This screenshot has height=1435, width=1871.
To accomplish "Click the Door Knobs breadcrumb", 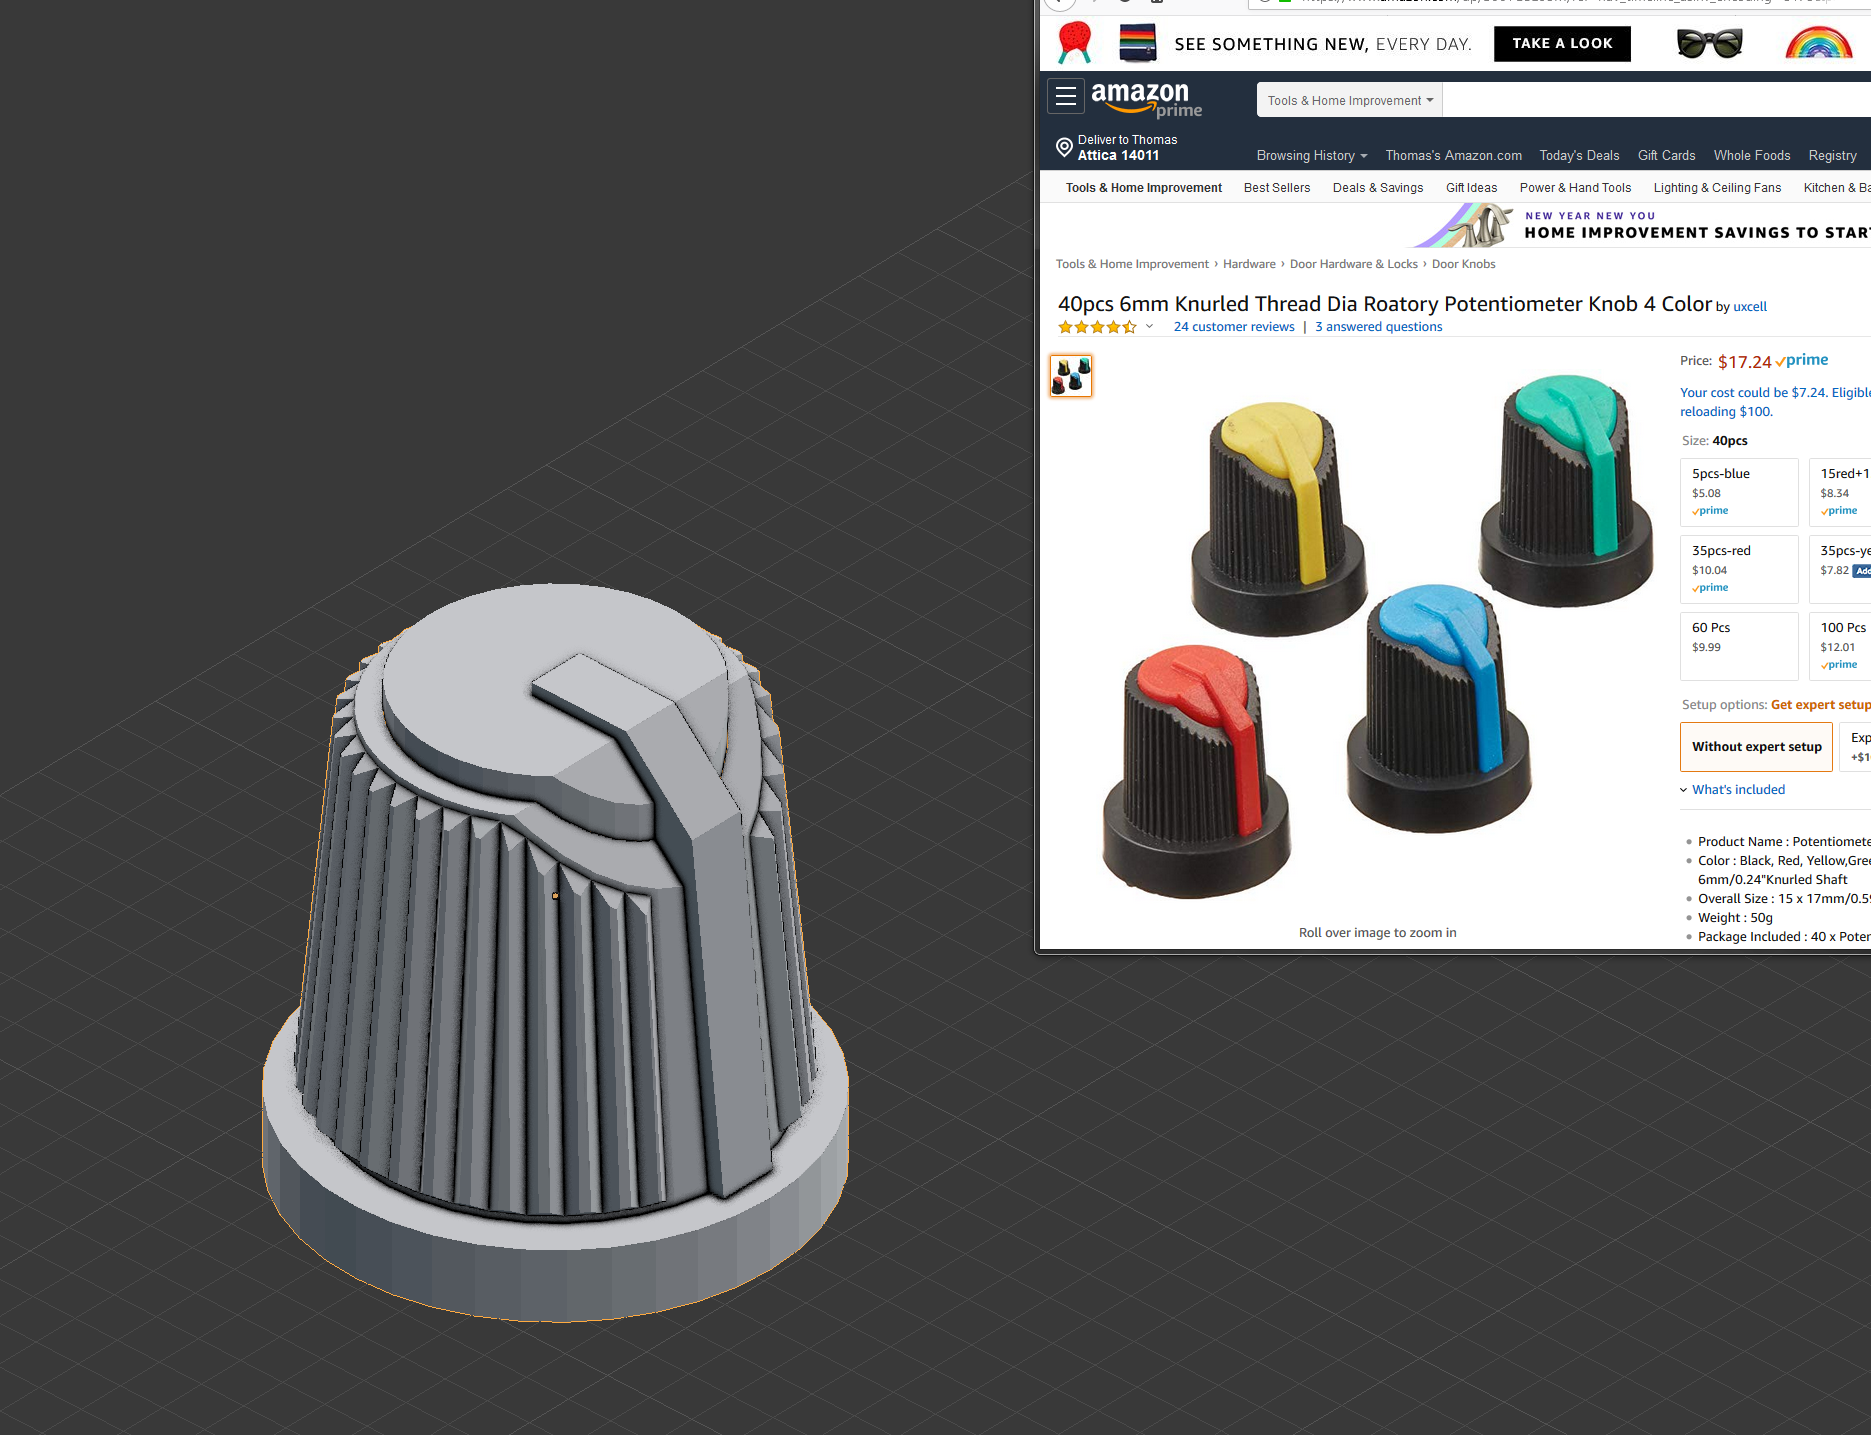I will (x=1463, y=264).
